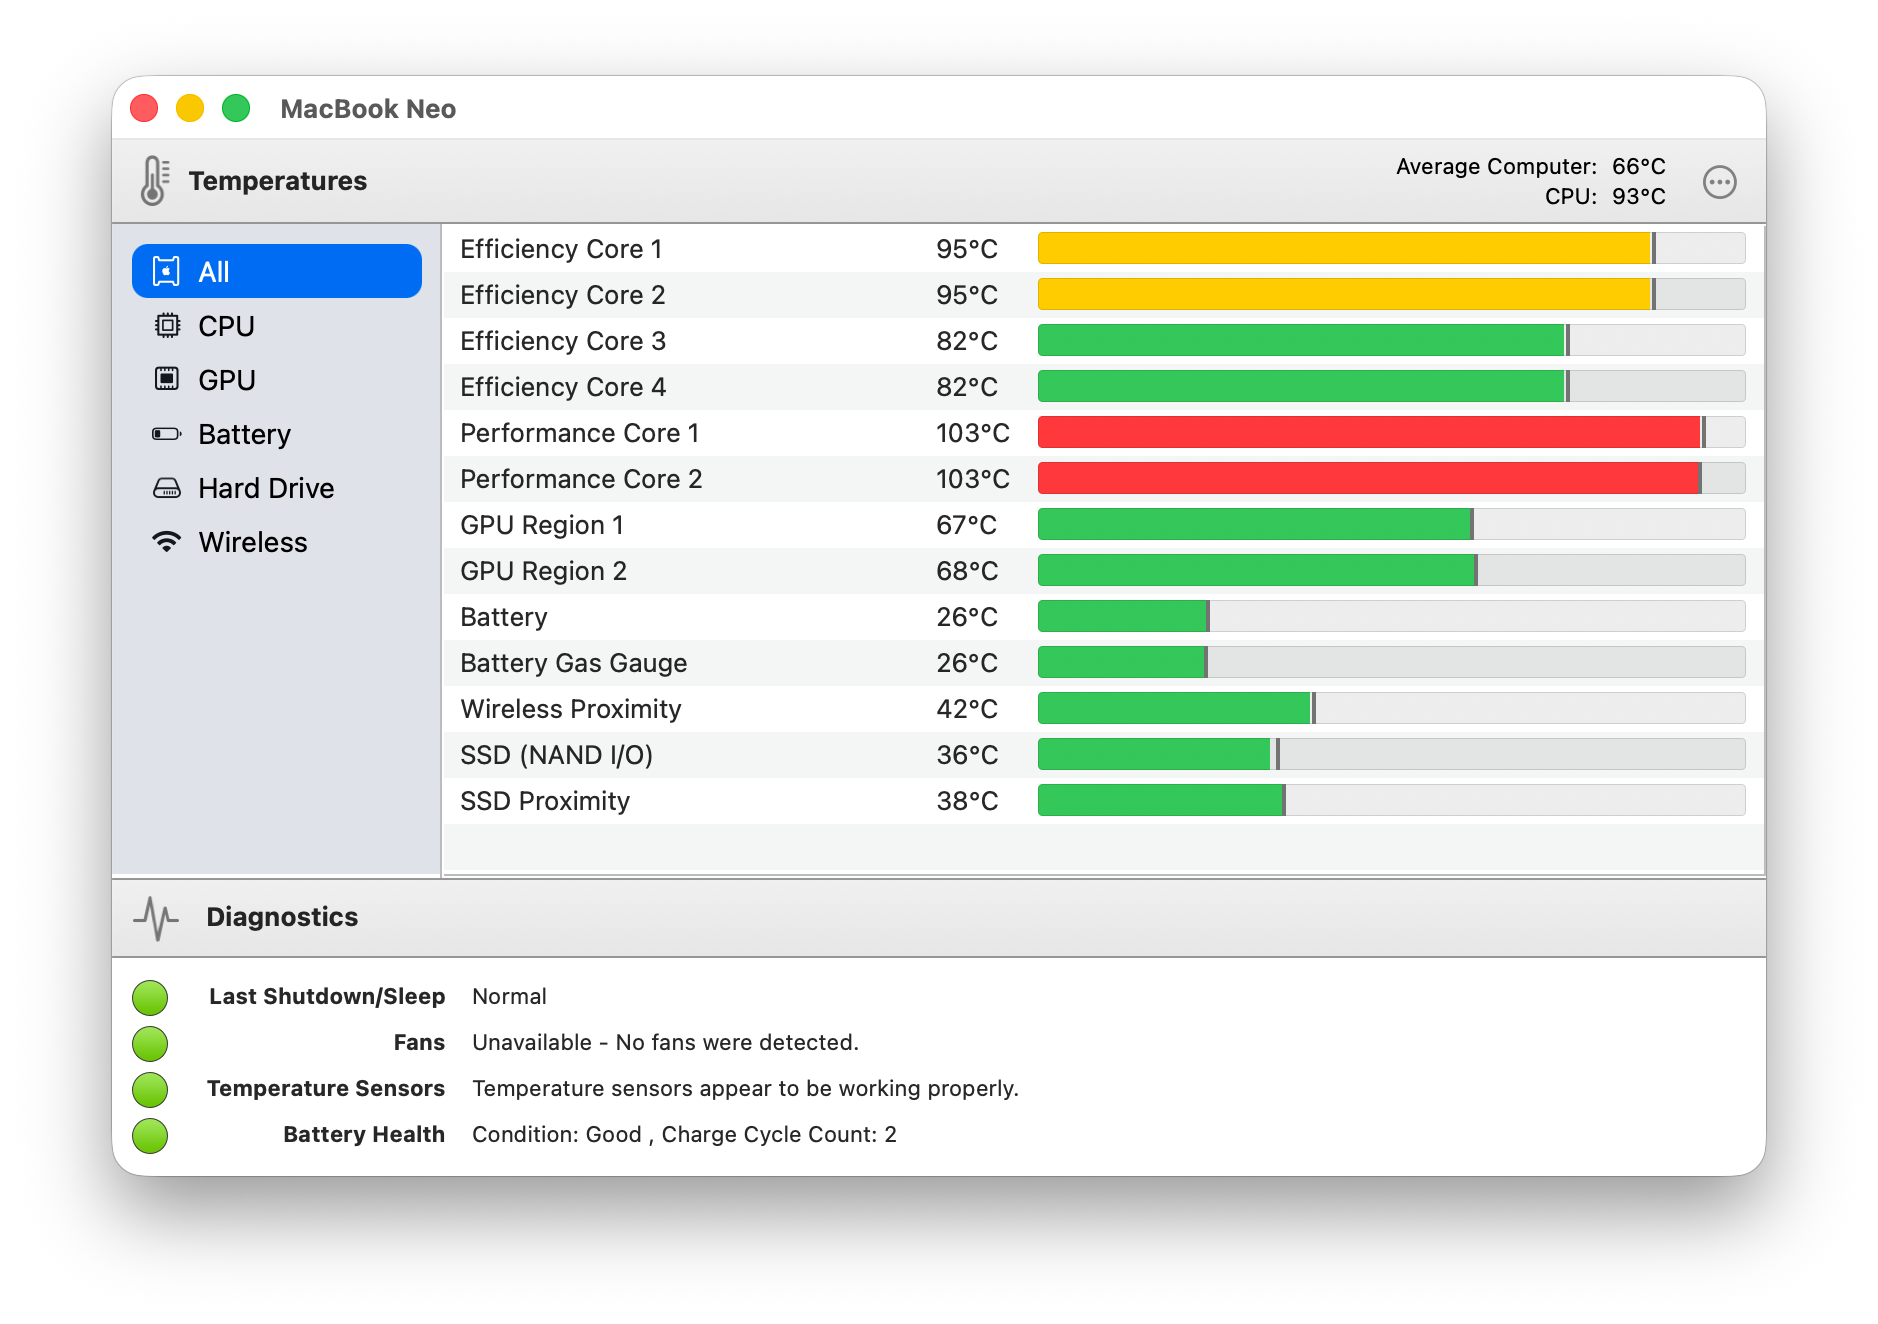1878x1324 pixels.
Task: Click the Battery Health status light
Action: click(x=150, y=1134)
